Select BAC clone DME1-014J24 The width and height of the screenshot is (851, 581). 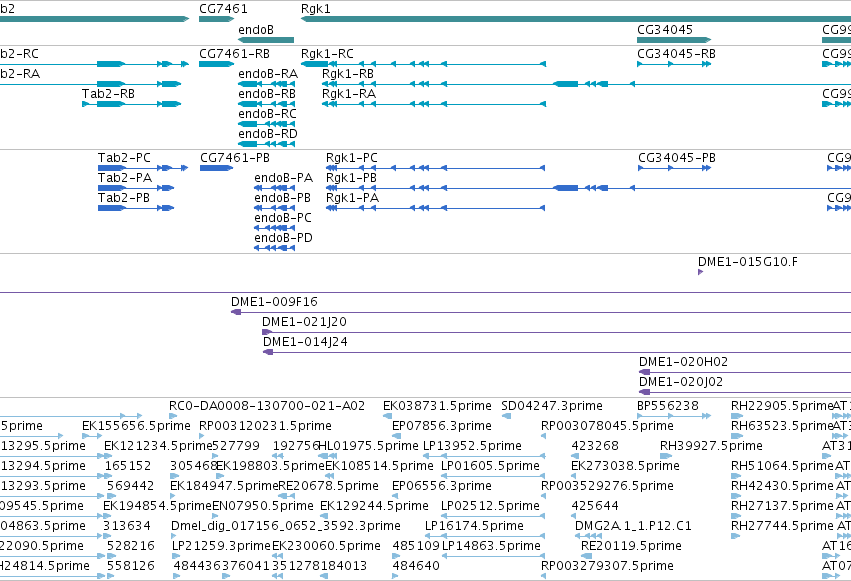tap(305, 342)
